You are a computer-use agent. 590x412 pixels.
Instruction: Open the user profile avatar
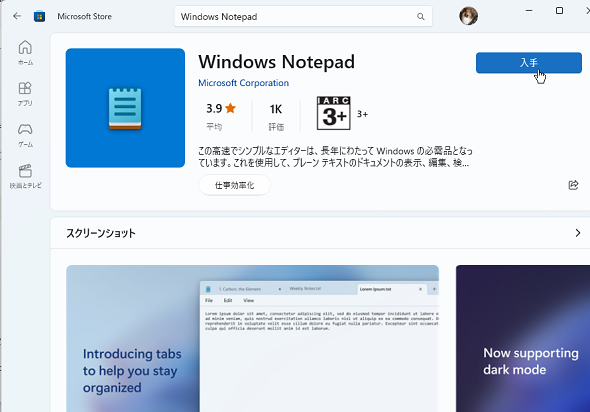point(468,16)
